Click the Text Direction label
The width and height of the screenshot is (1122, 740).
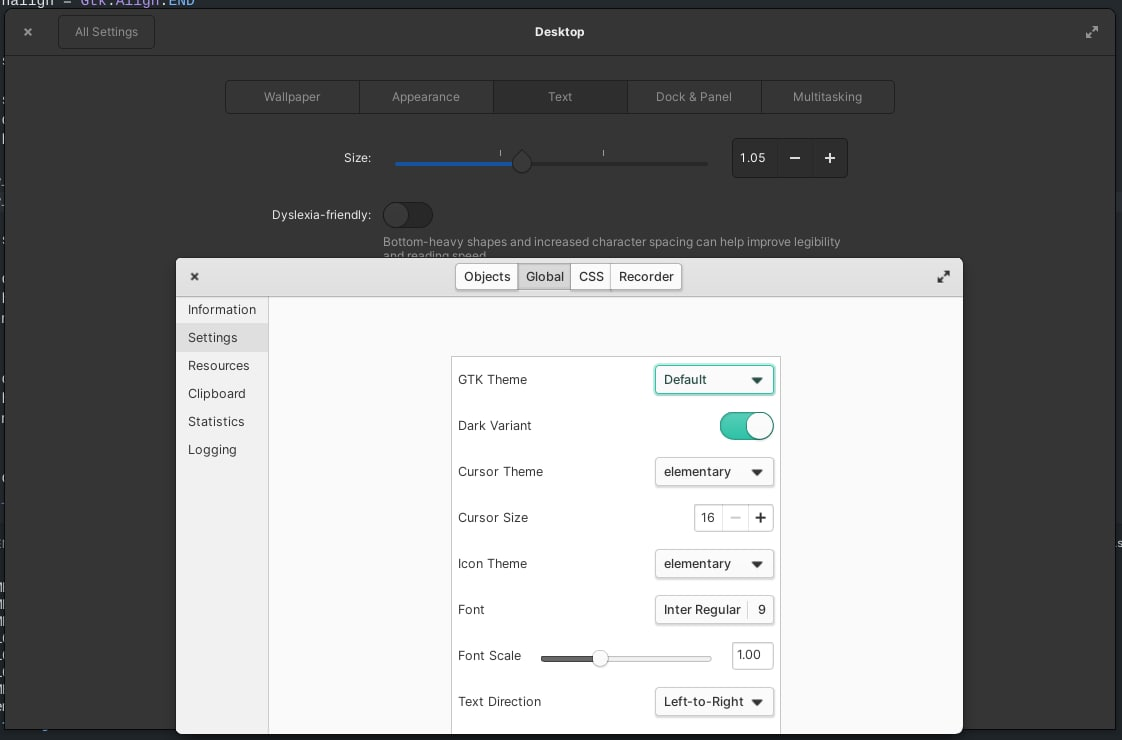[499, 702]
